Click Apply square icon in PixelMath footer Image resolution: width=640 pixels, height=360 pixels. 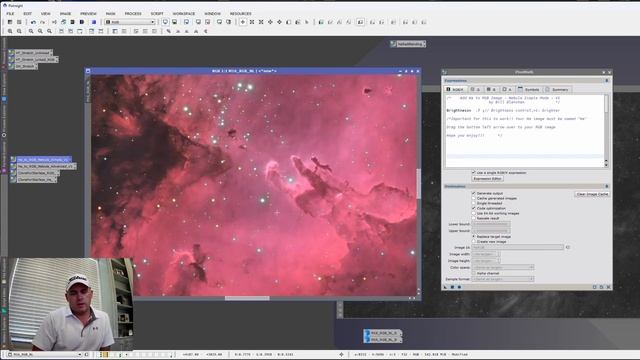(452, 287)
